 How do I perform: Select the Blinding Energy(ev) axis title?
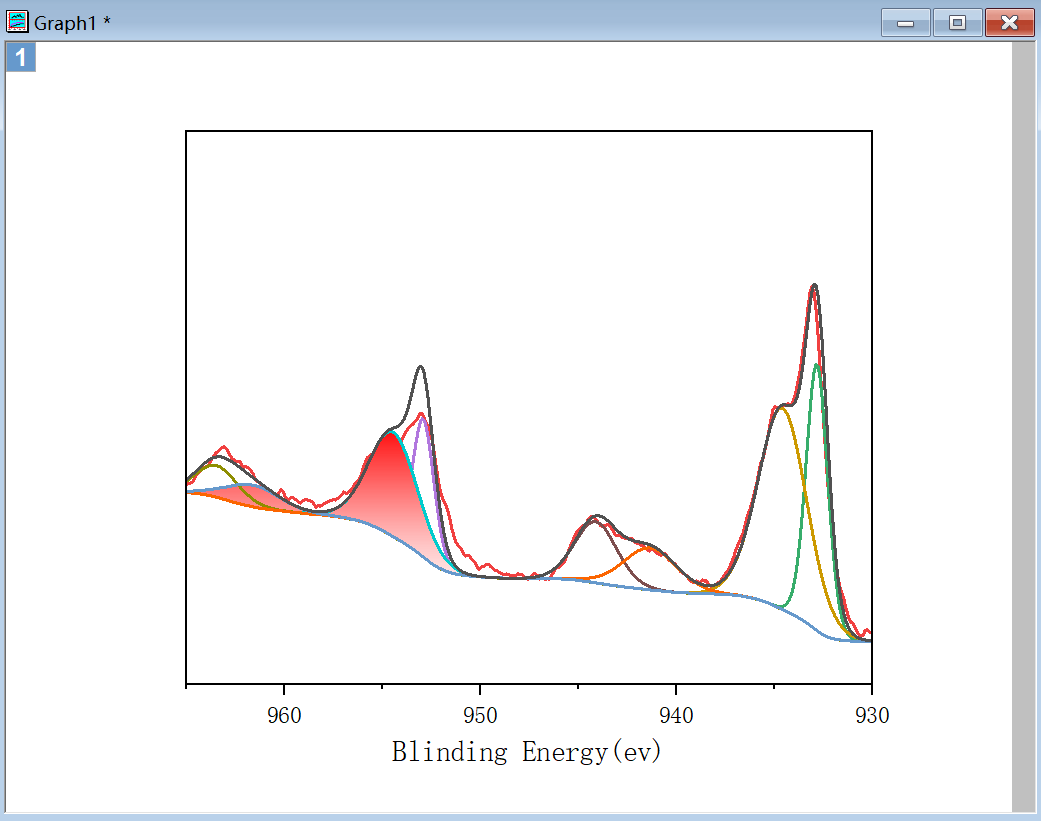click(527, 752)
